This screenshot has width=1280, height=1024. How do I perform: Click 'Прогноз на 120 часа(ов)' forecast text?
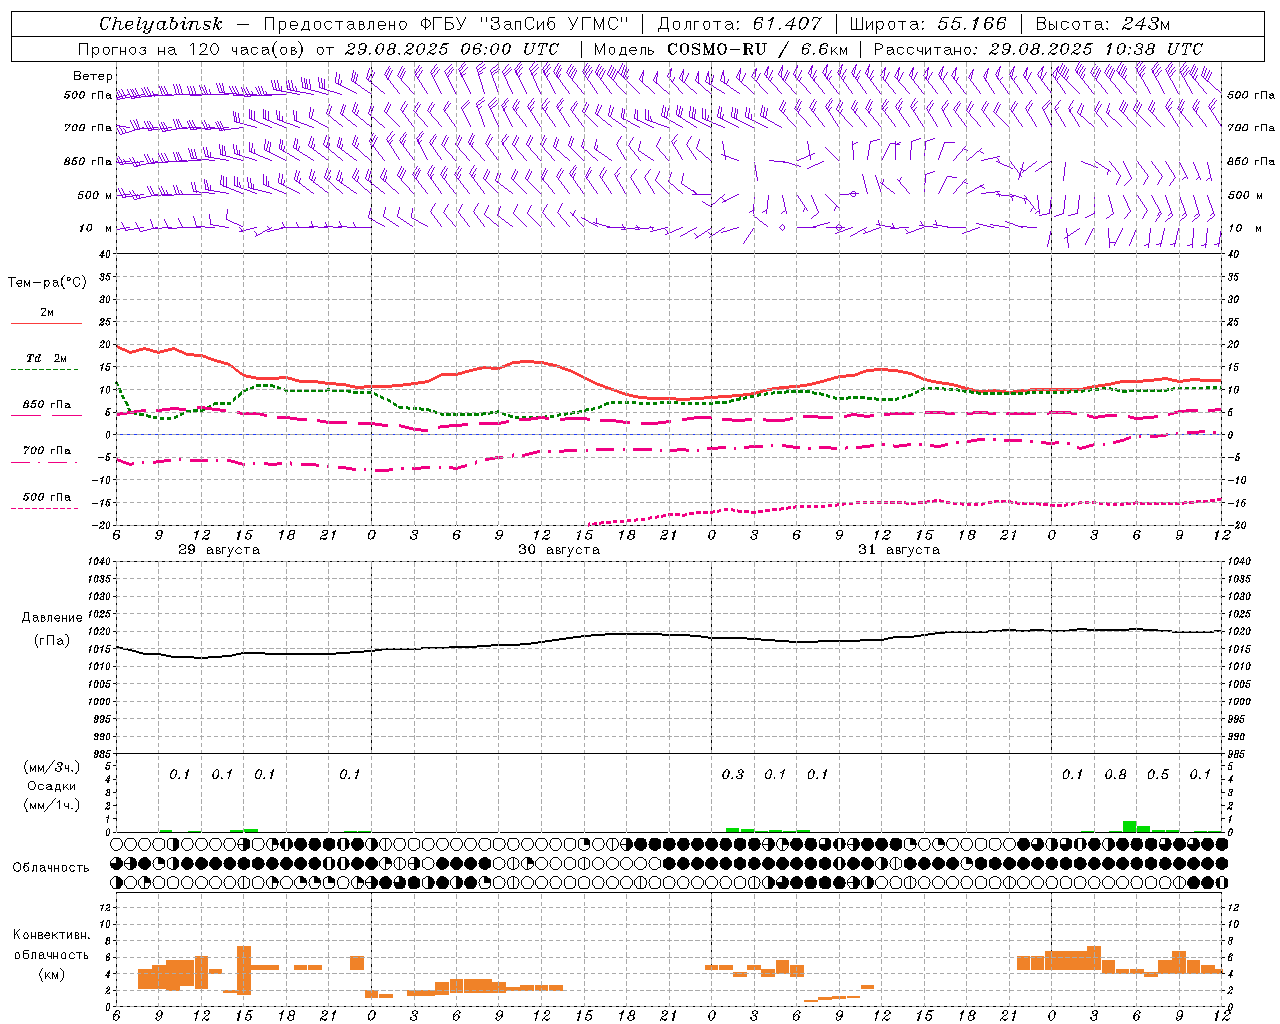[190, 49]
